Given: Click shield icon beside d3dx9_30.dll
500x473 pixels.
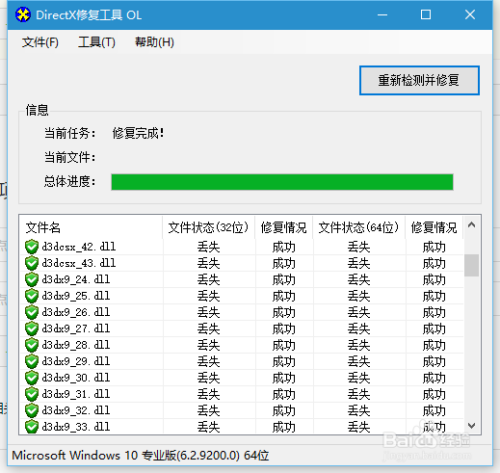Looking at the screenshot, I should click(x=32, y=378).
